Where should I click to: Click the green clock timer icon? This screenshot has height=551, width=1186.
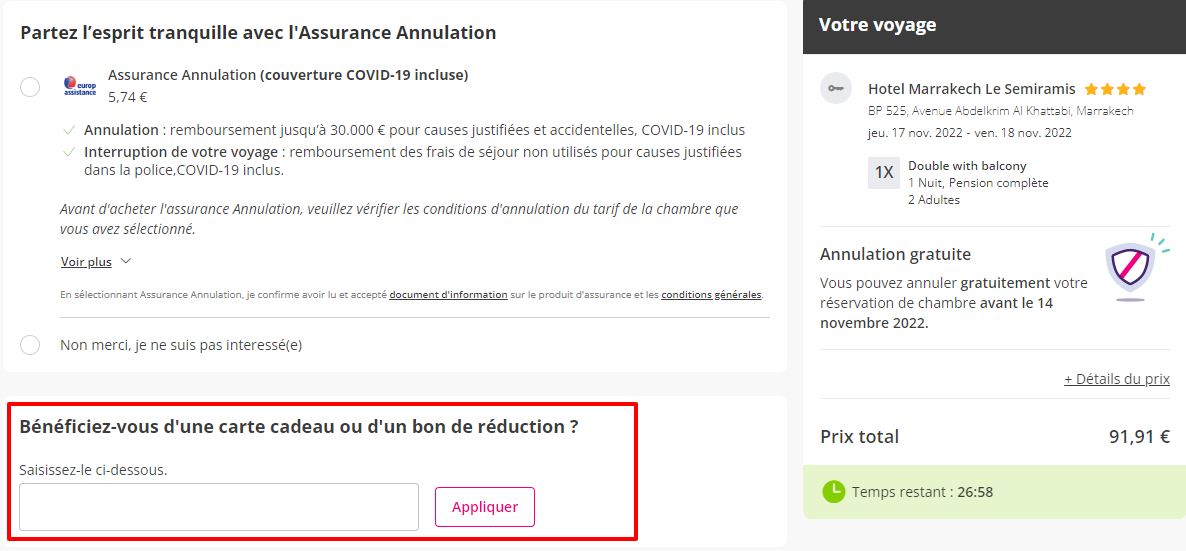[833, 492]
